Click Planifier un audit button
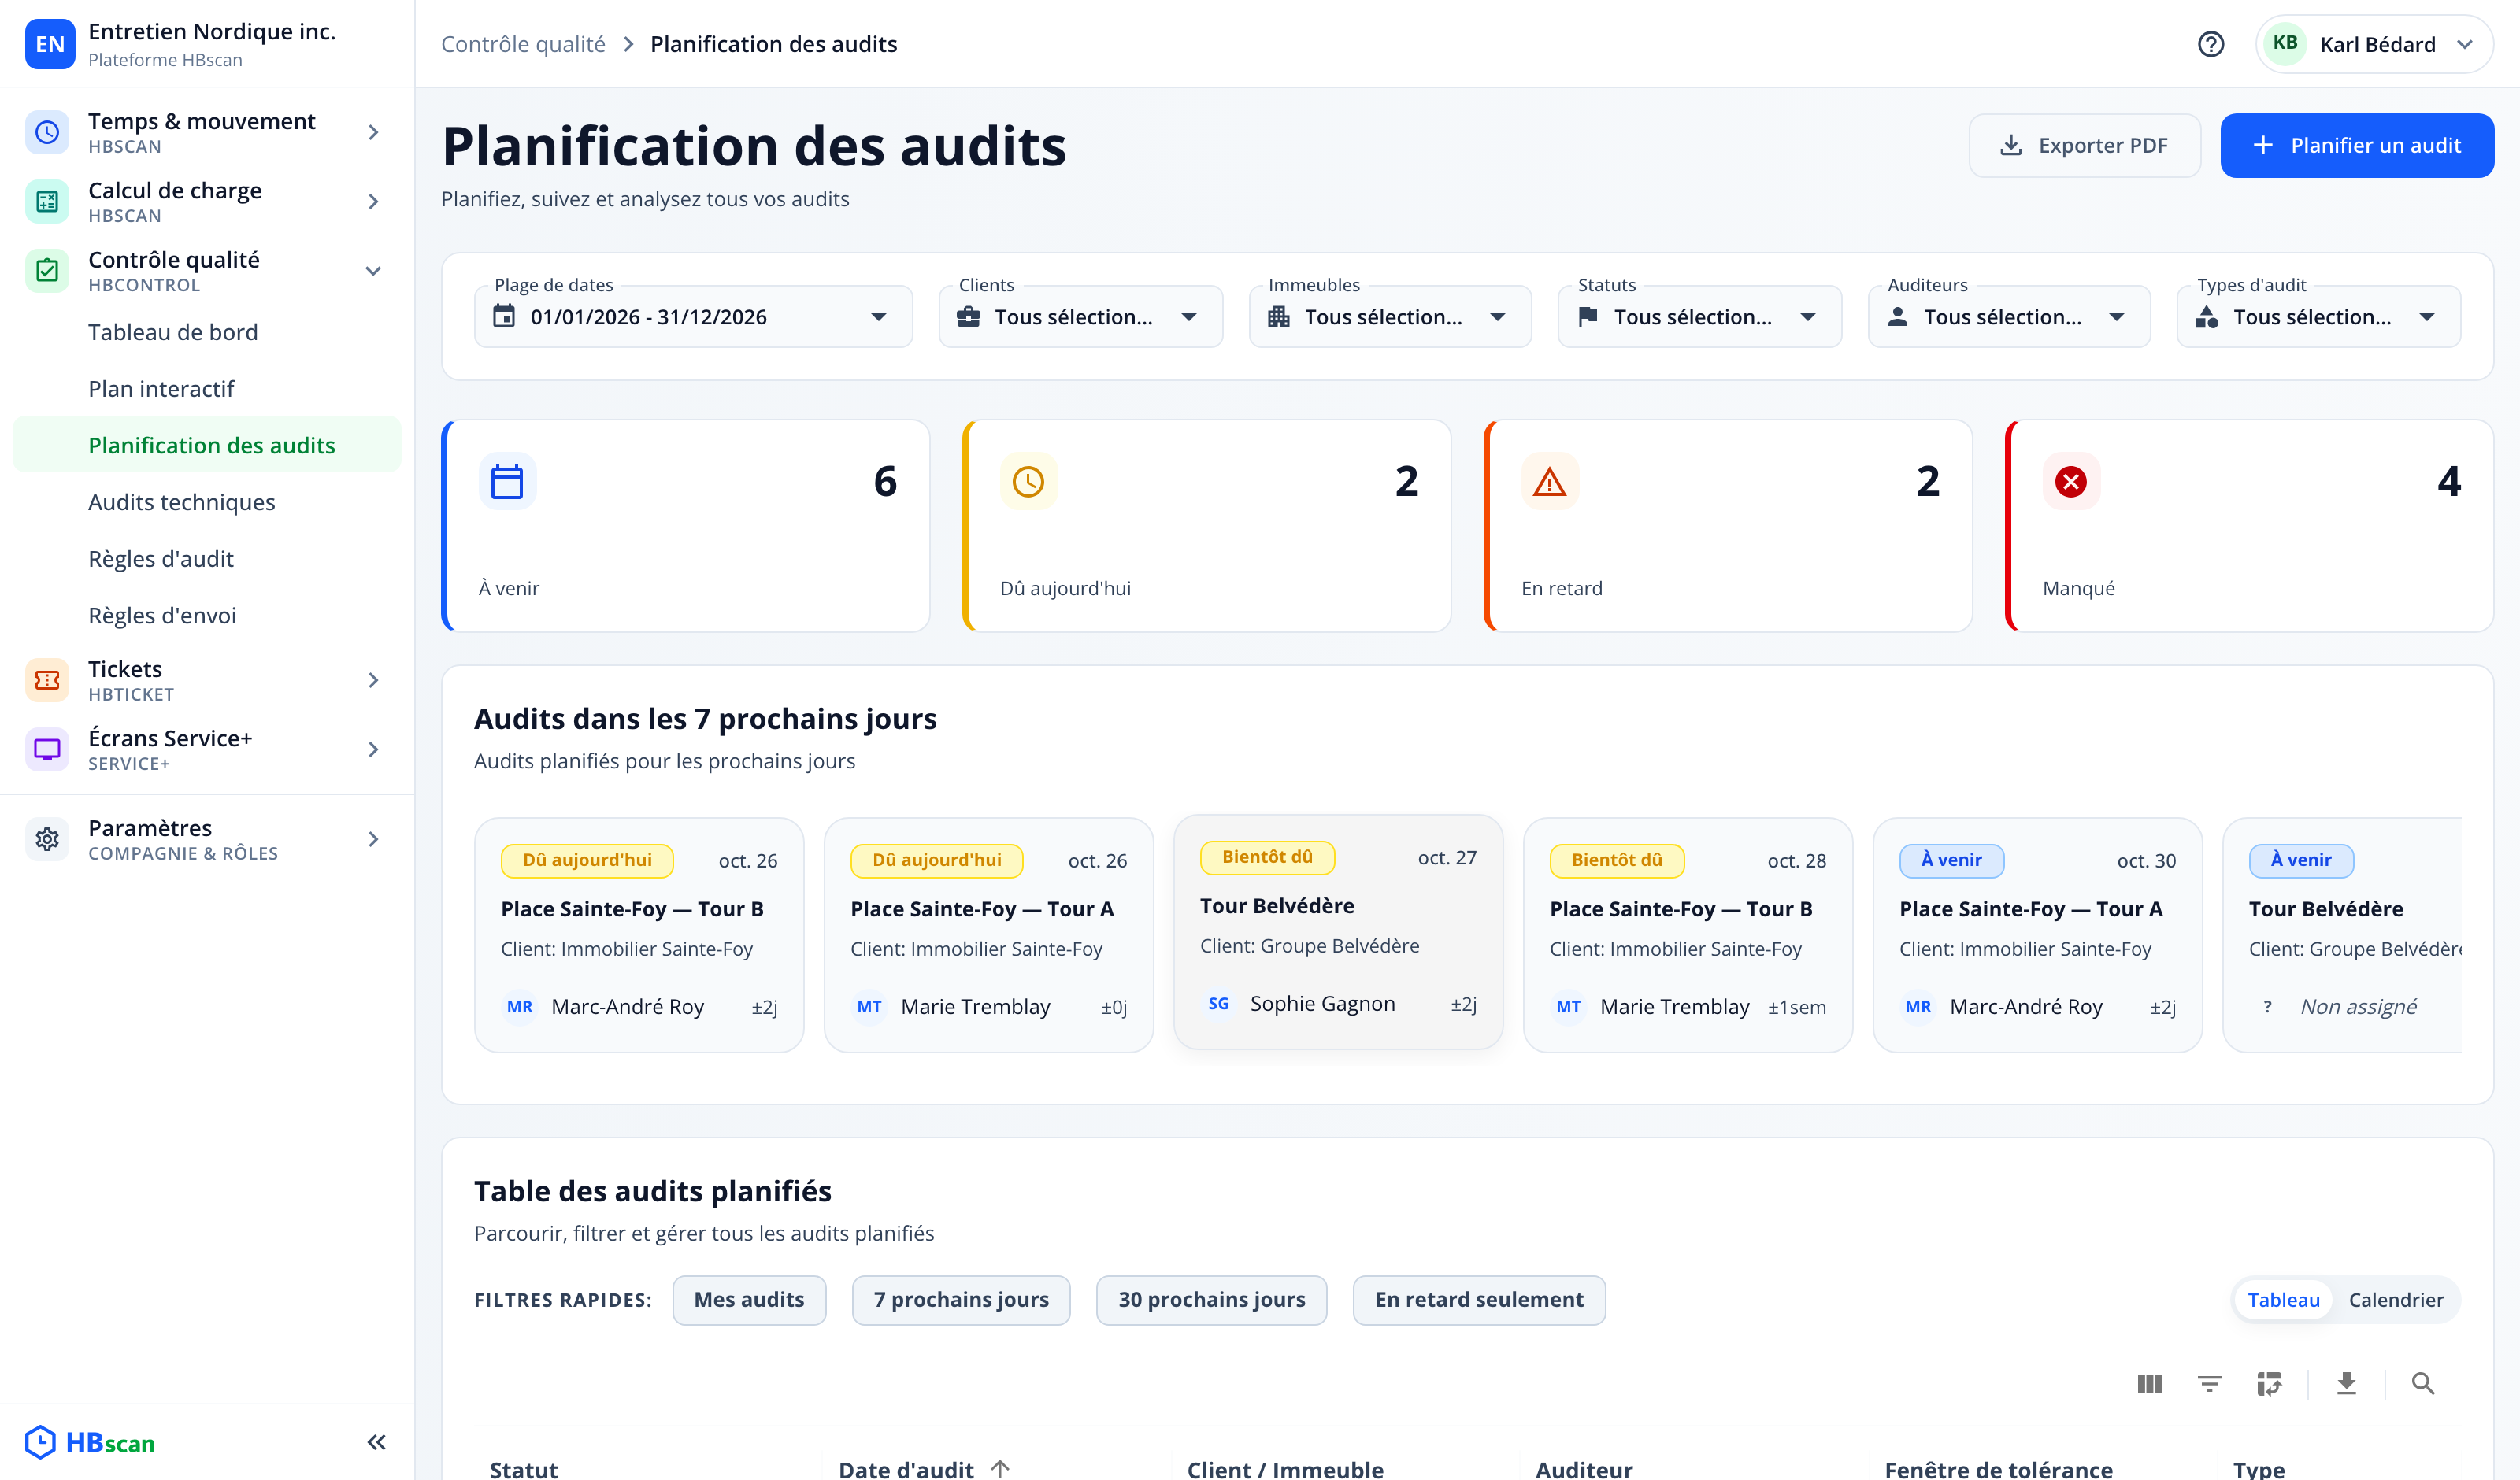This screenshot has width=2520, height=1480. (2356, 145)
